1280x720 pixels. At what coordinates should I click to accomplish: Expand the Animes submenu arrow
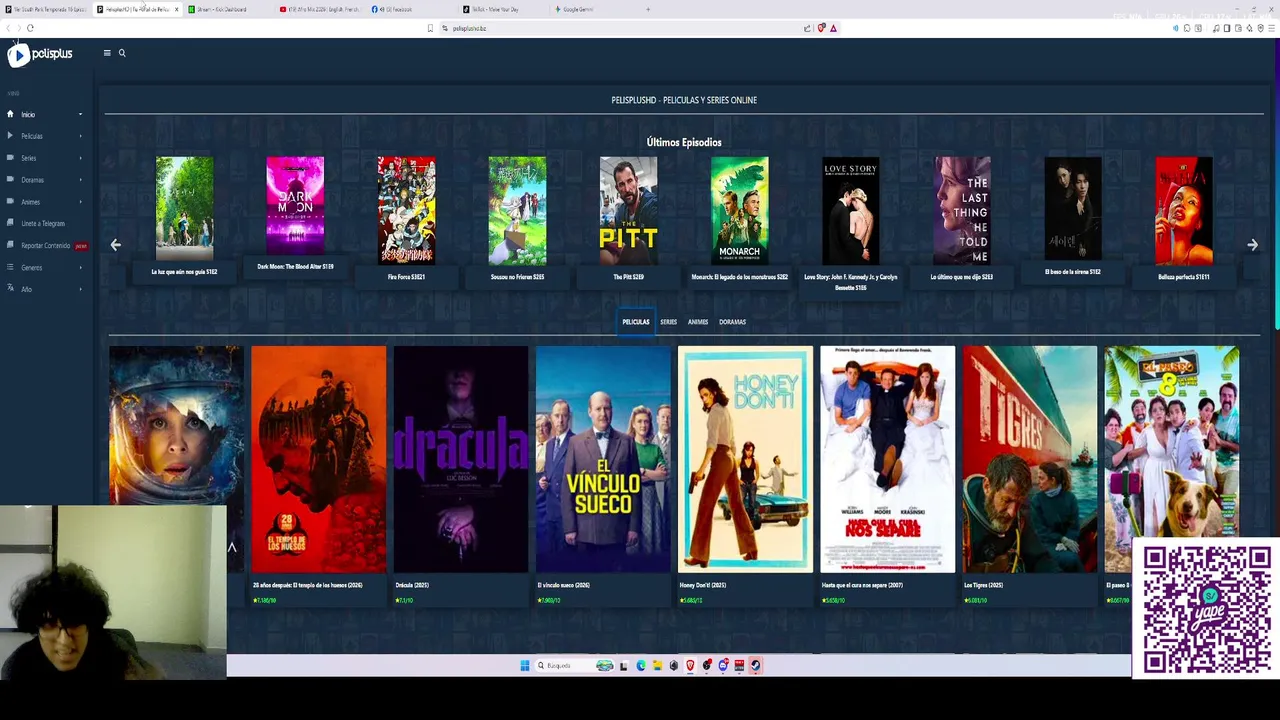click(x=80, y=202)
